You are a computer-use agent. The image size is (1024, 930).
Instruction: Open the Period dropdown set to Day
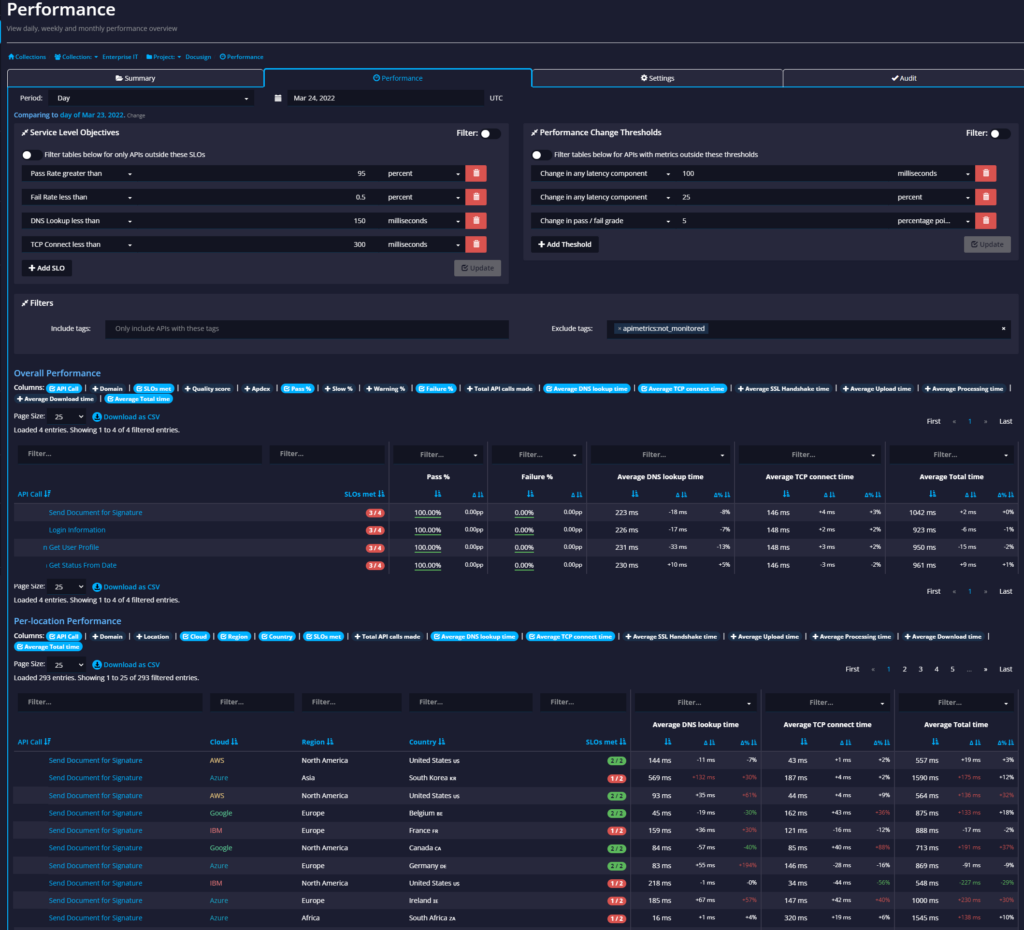tap(152, 98)
